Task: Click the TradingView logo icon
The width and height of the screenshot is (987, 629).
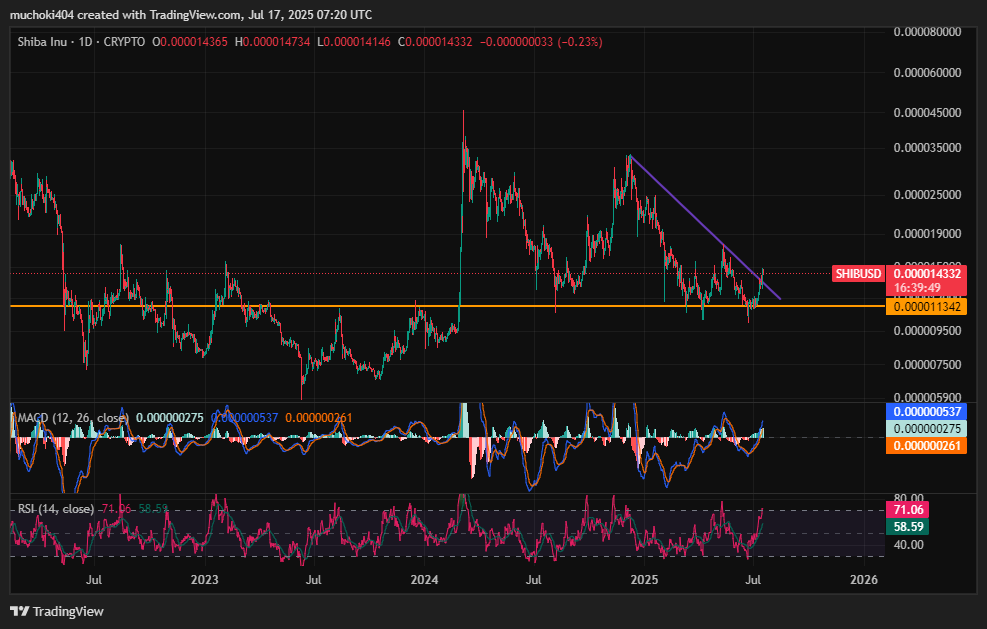Action: point(19,611)
